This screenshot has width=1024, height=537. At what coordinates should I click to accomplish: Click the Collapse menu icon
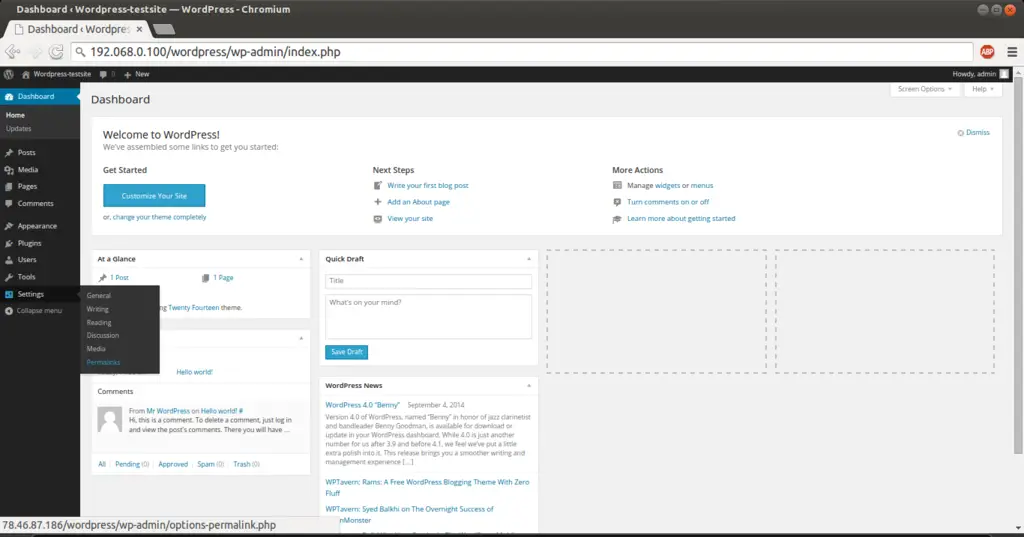(8, 311)
